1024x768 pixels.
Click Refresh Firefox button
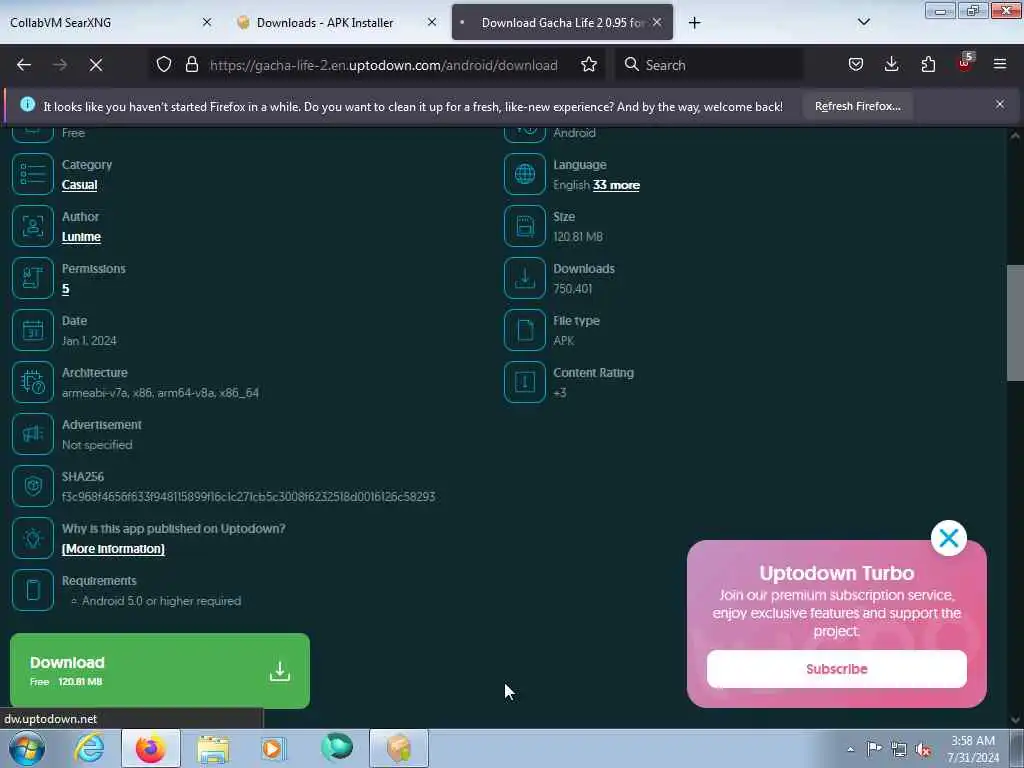point(857,106)
